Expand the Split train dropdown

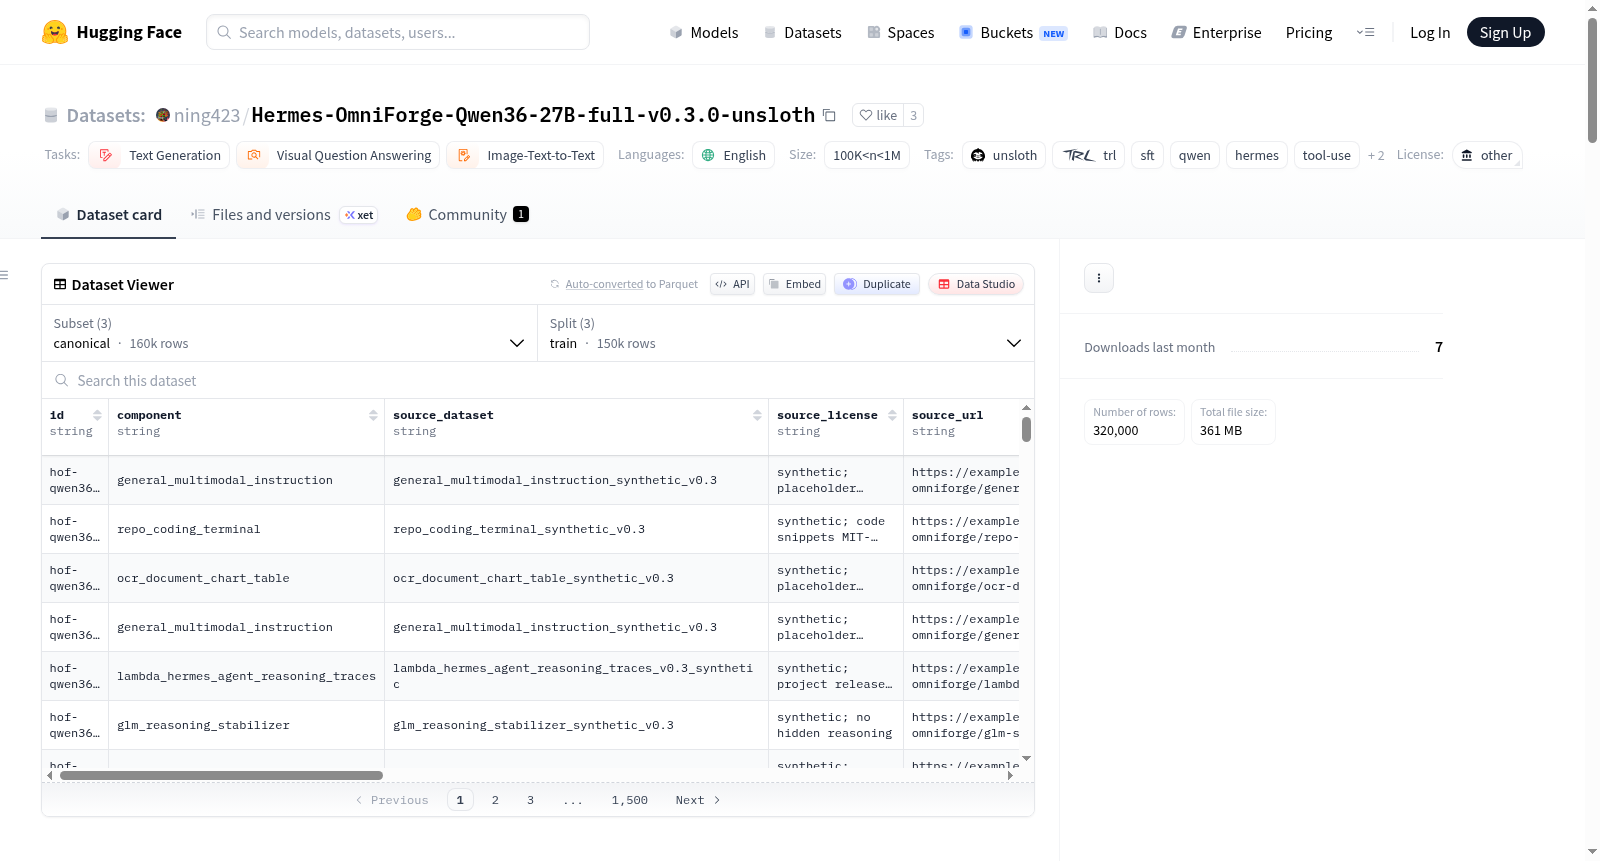click(786, 333)
